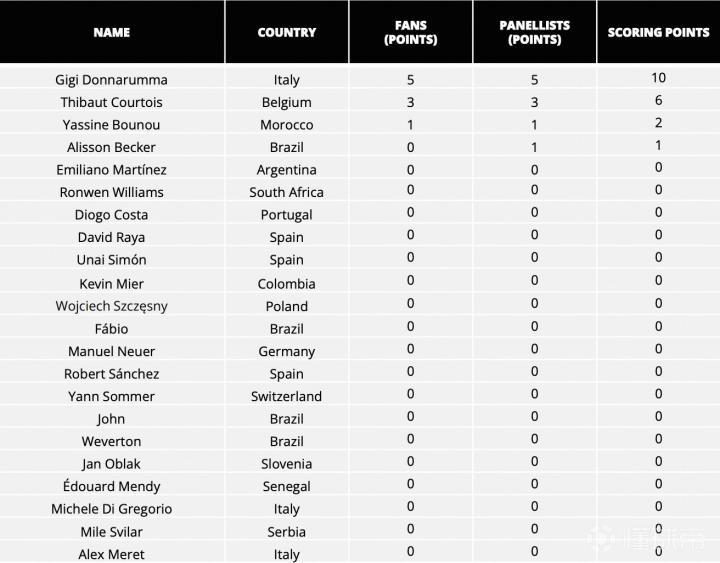Click the NAME column header

click(112, 32)
